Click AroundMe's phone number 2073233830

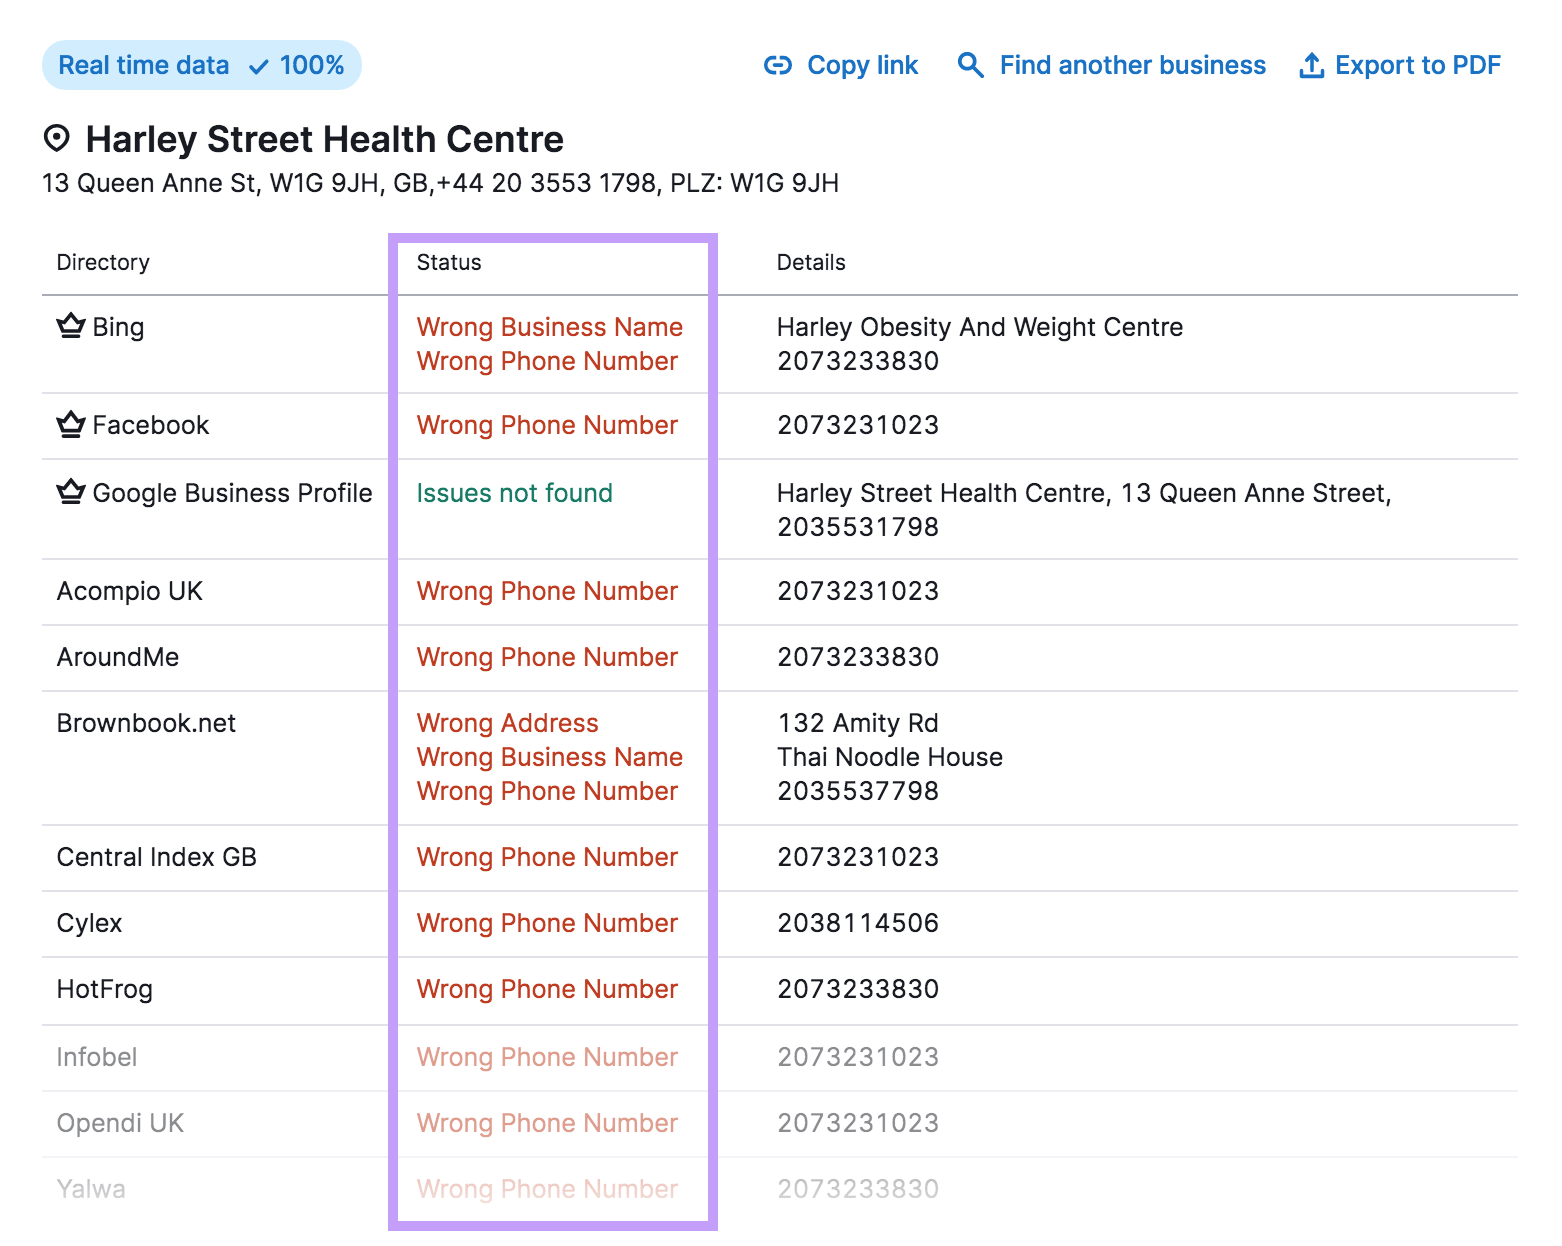tap(858, 657)
